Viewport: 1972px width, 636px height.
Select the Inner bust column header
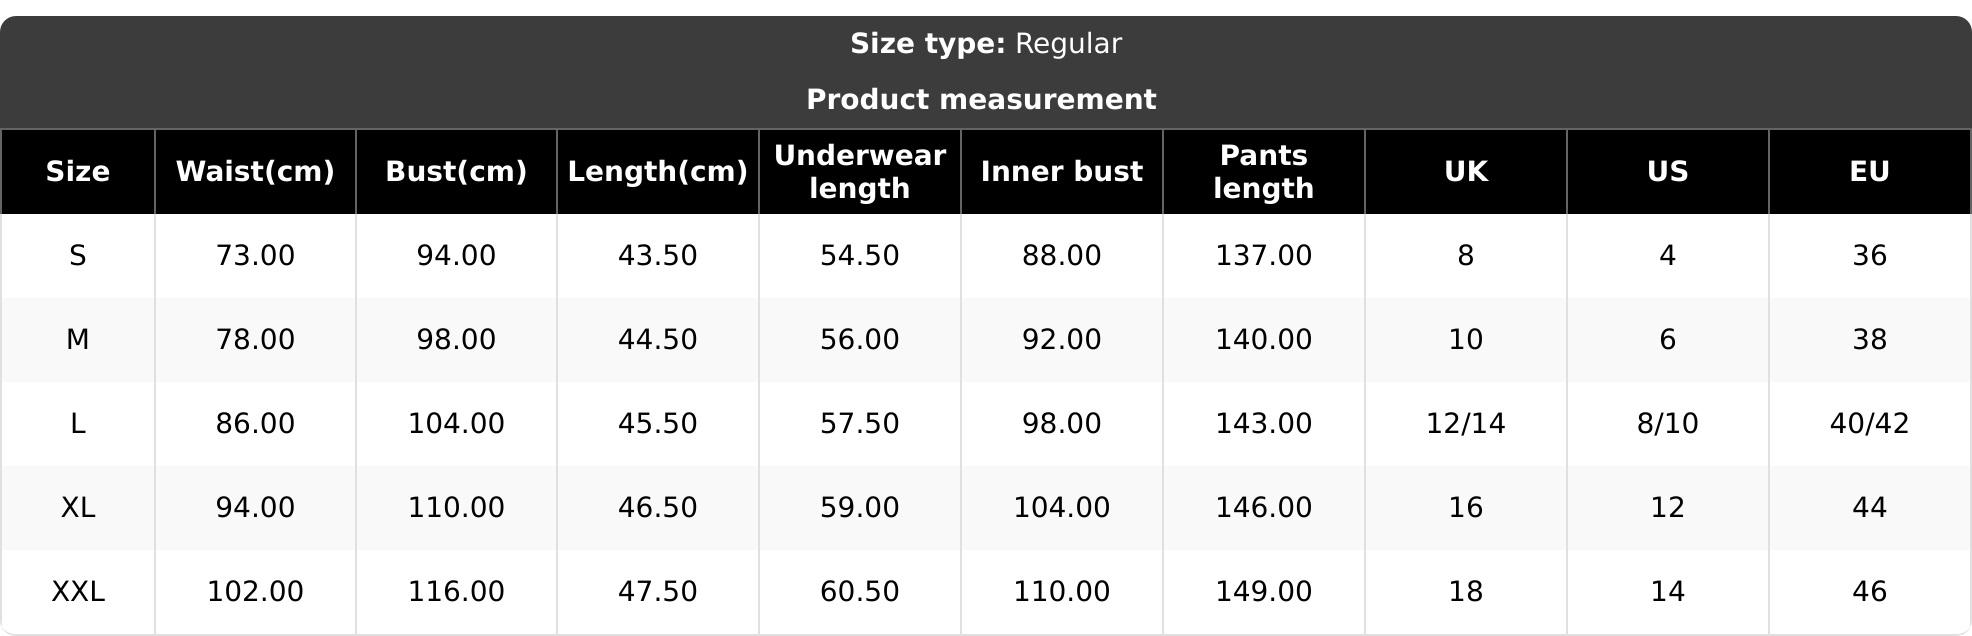(x=1061, y=172)
